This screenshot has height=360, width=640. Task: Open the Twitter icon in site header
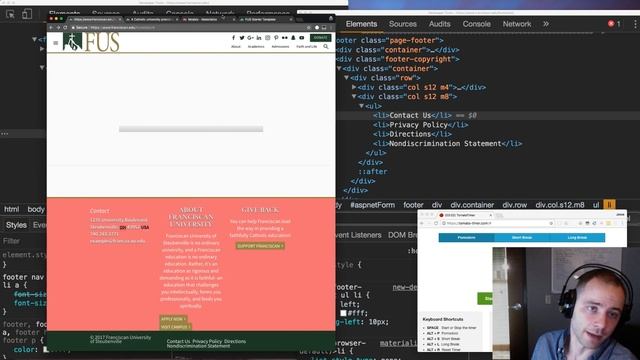point(242,38)
